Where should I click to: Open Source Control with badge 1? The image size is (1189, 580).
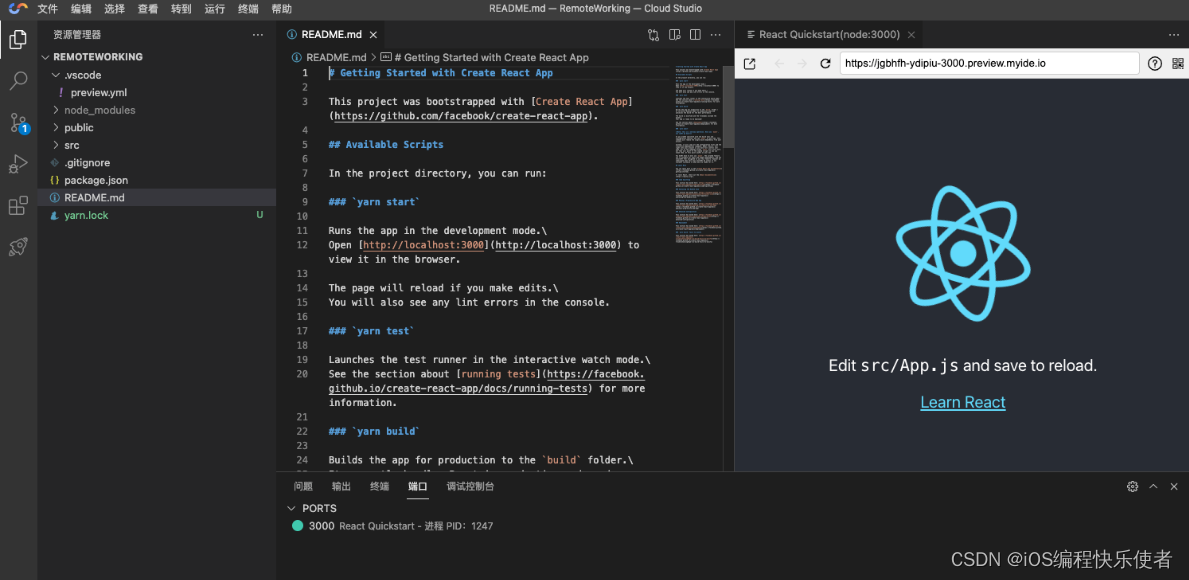[x=18, y=122]
